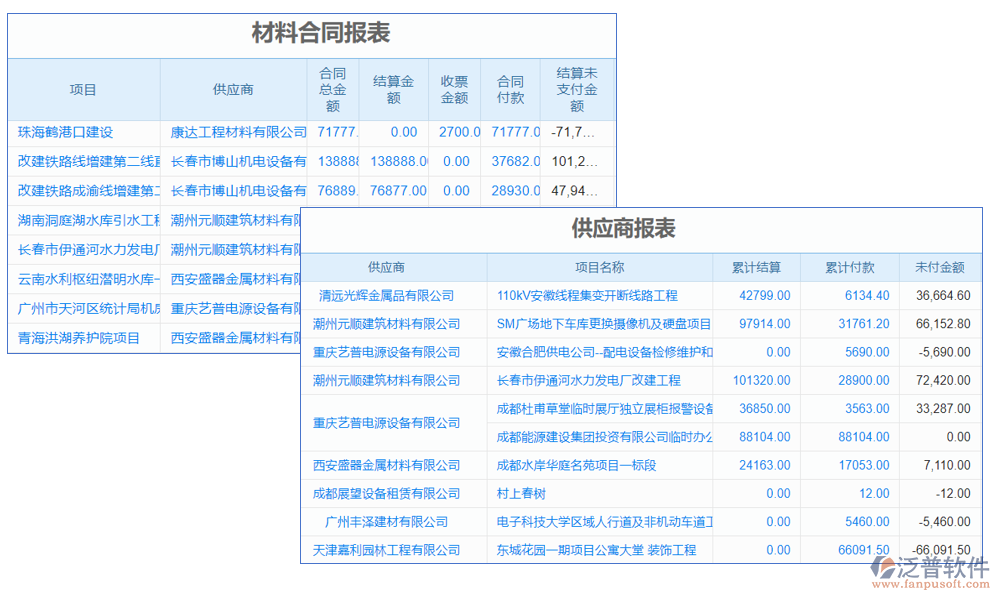Sort by the 合同总金额 column header
Screen dimensions: 1000x600
[x=334, y=89]
